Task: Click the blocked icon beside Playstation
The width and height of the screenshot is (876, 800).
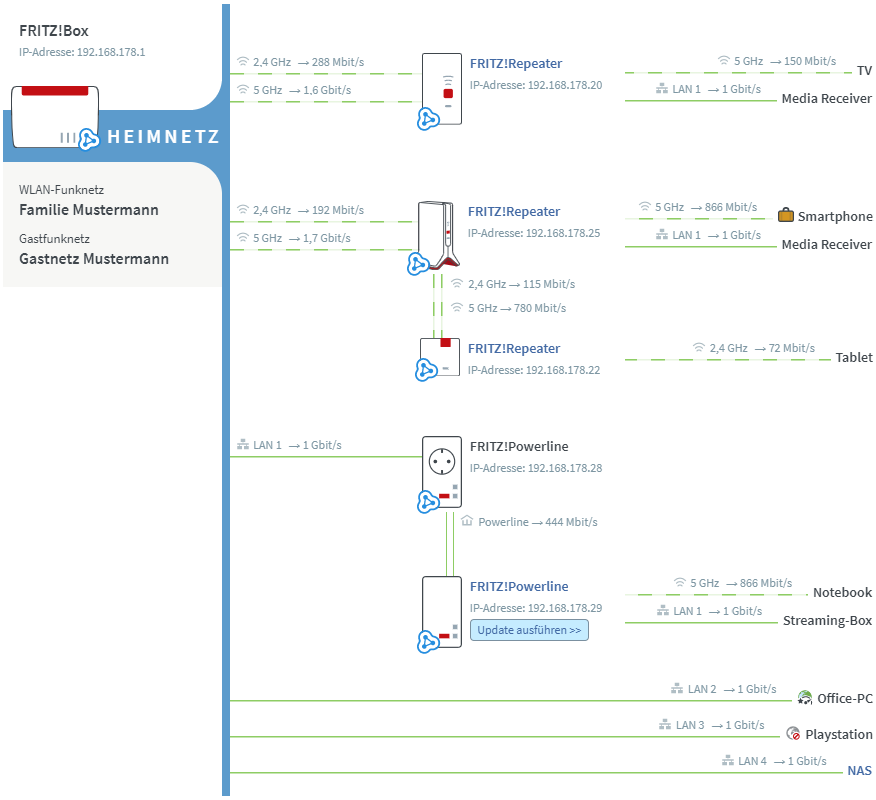Action: (793, 734)
